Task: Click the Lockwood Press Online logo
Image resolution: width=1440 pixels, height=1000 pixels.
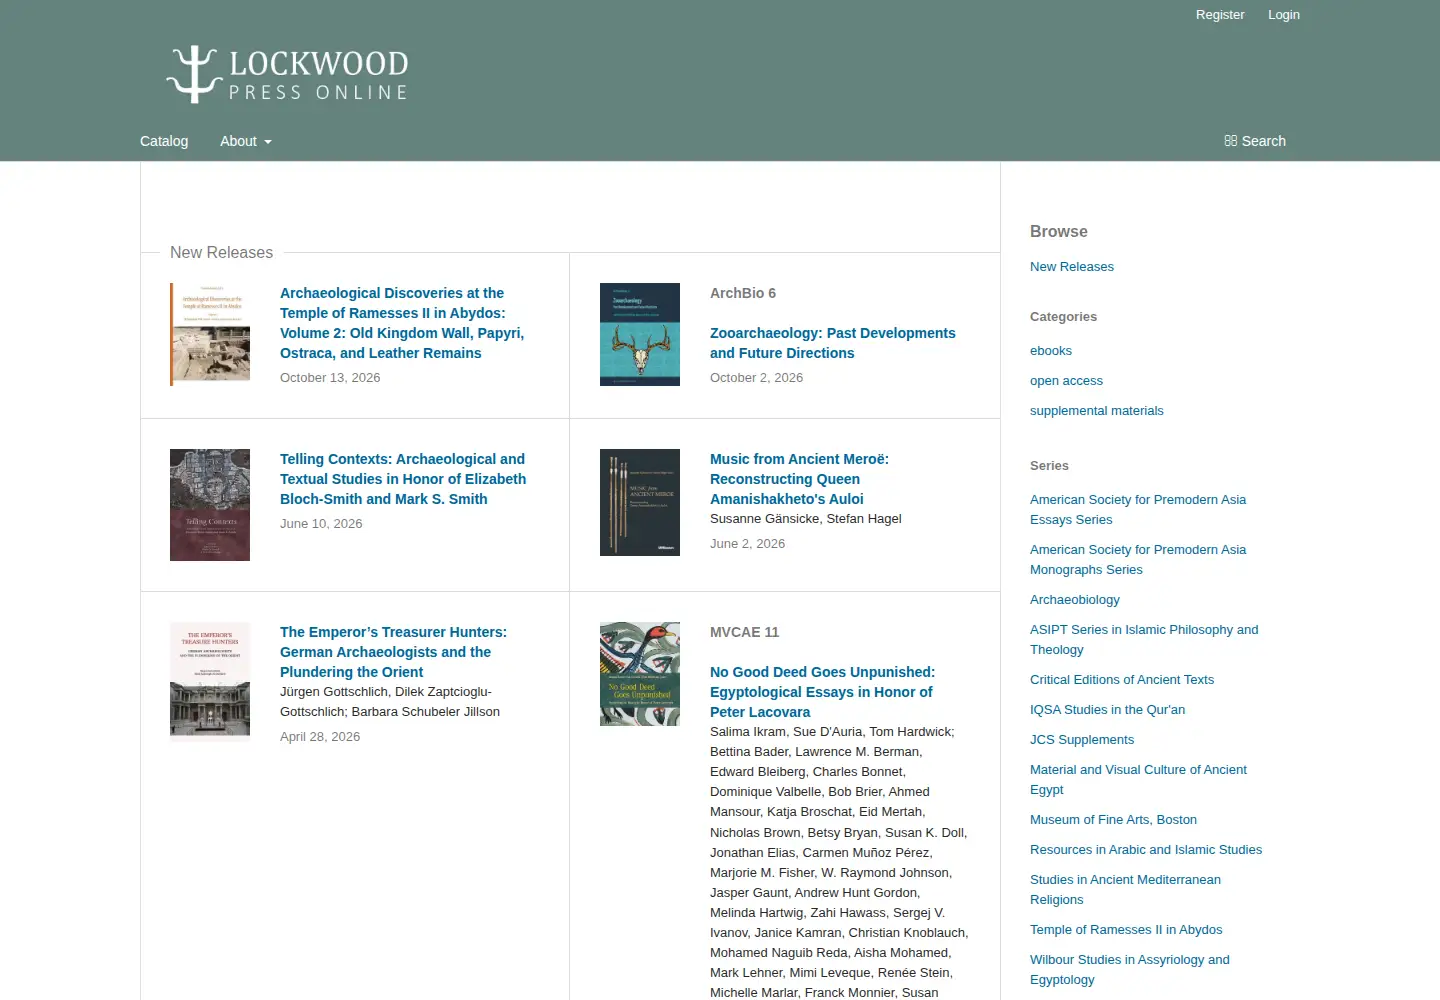Action: 287,75
